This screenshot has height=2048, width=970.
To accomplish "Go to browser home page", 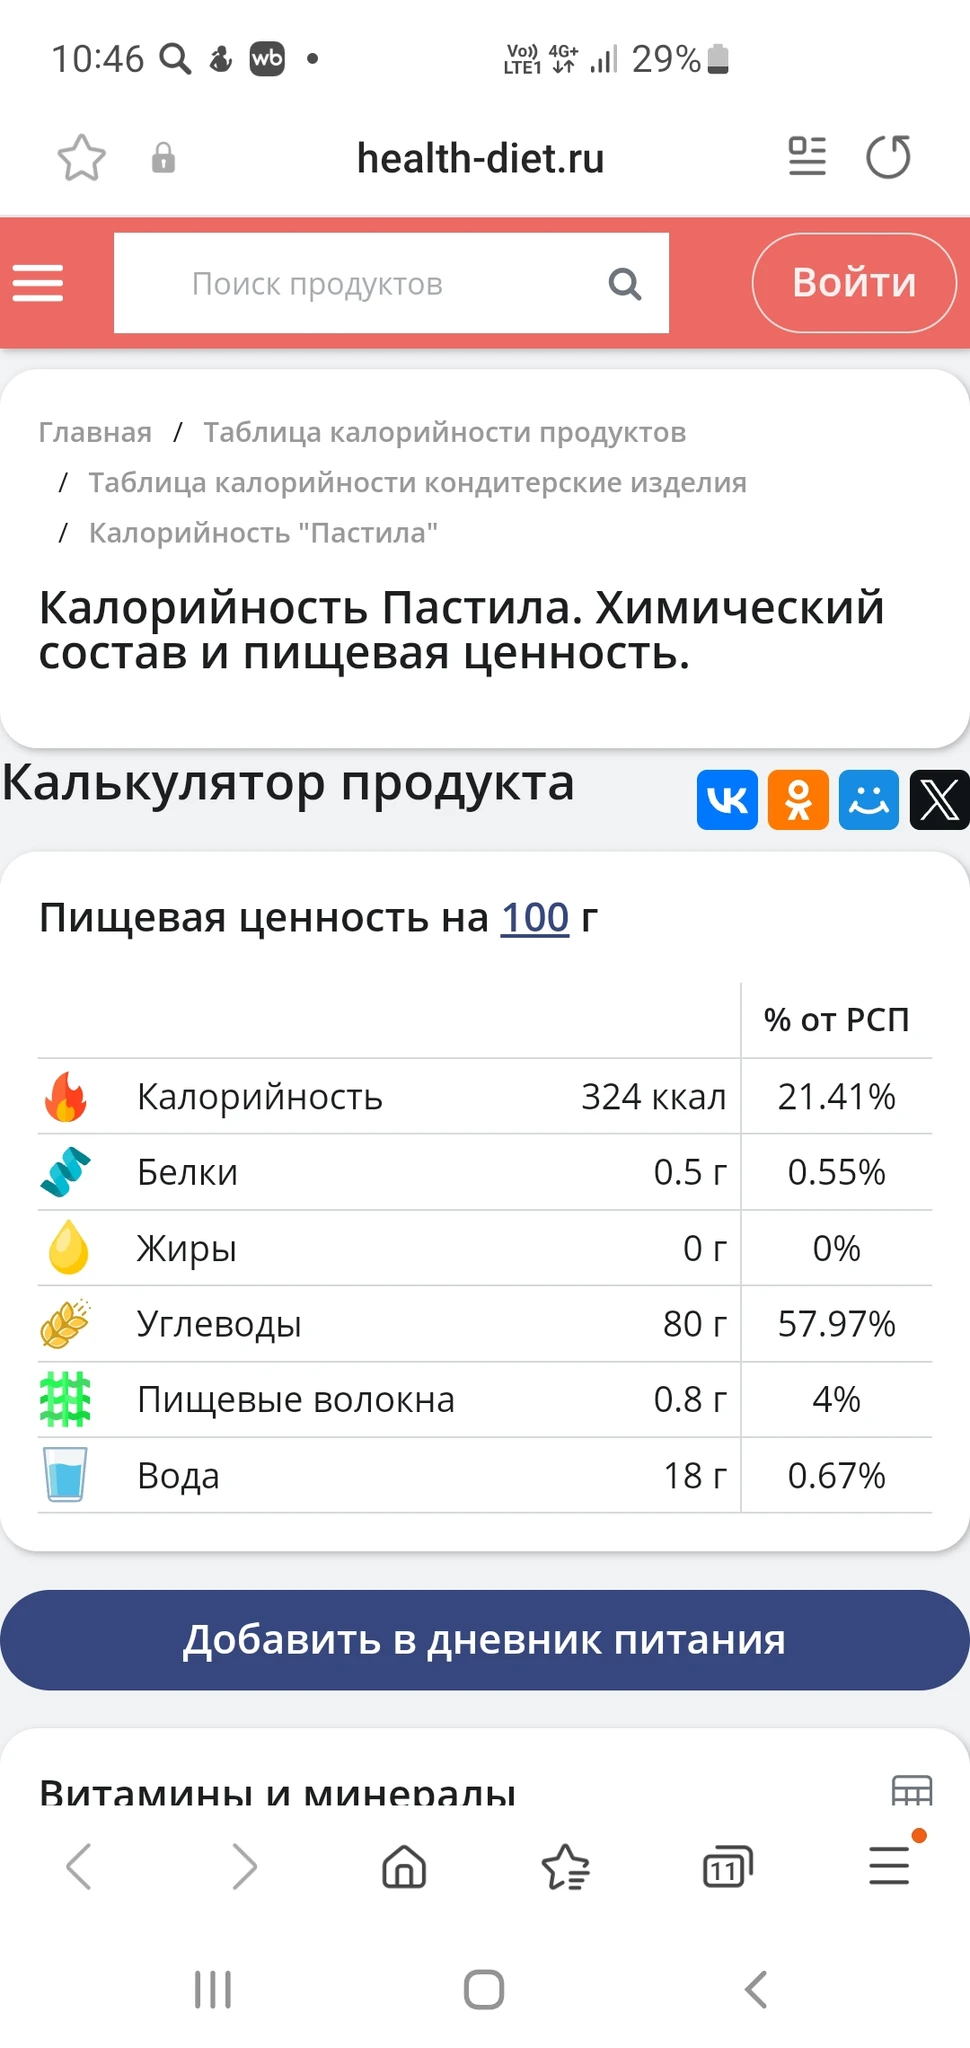I will [404, 1867].
